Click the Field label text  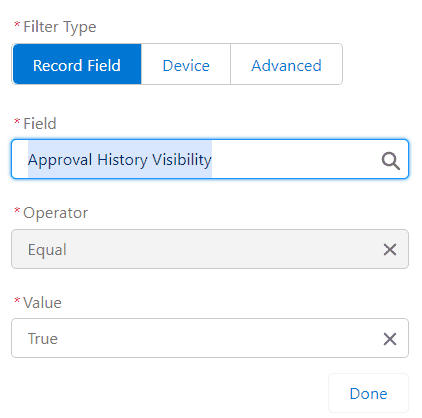(40, 124)
